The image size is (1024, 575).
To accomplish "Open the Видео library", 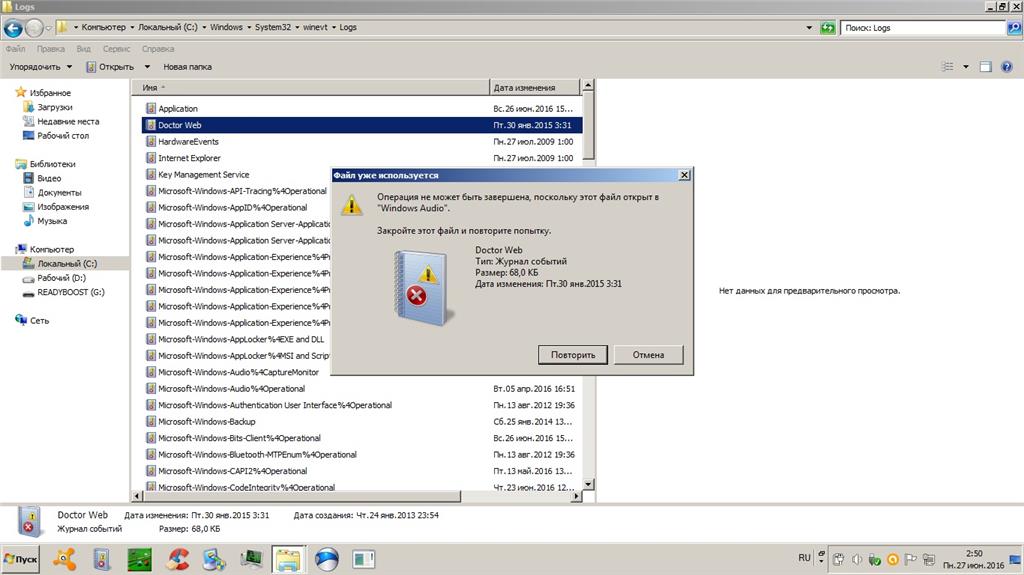I will coord(49,178).
